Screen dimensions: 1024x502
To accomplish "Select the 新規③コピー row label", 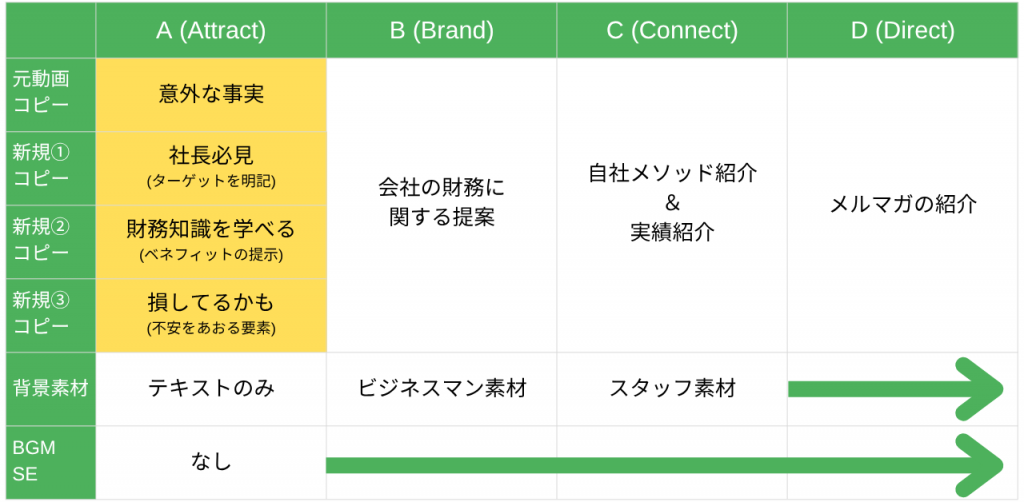I will (51, 316).
